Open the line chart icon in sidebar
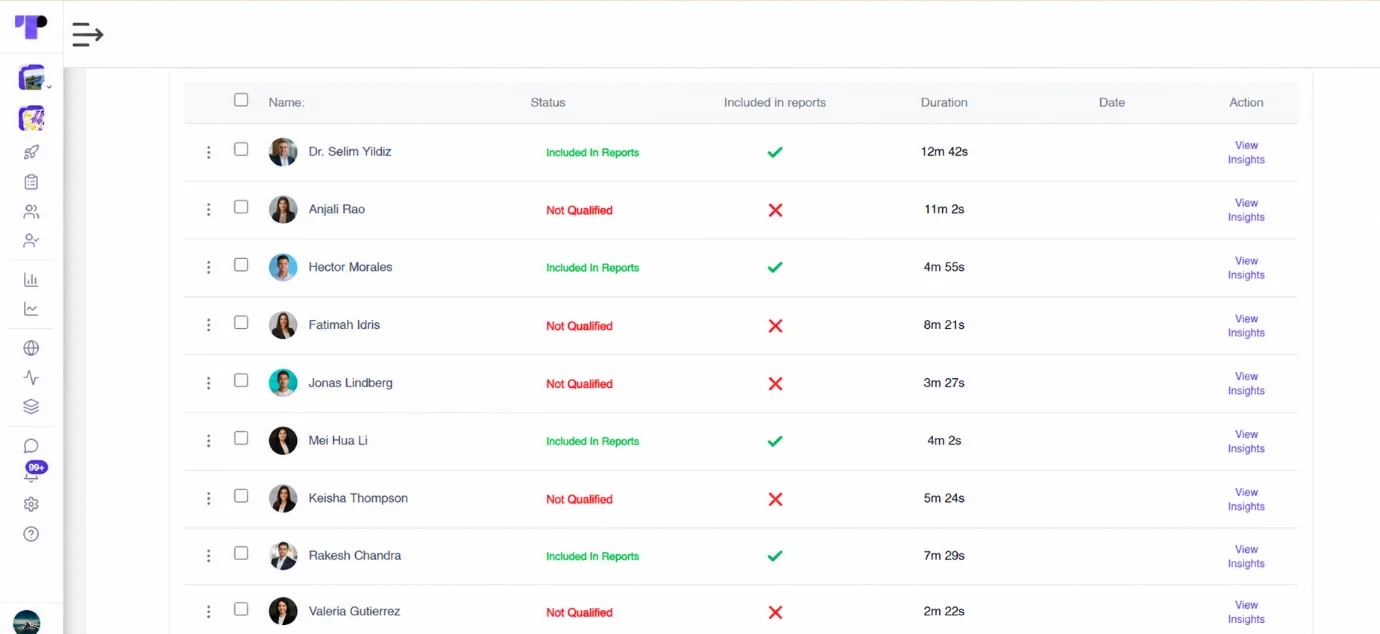1380x634 pixels. [31, 309]
